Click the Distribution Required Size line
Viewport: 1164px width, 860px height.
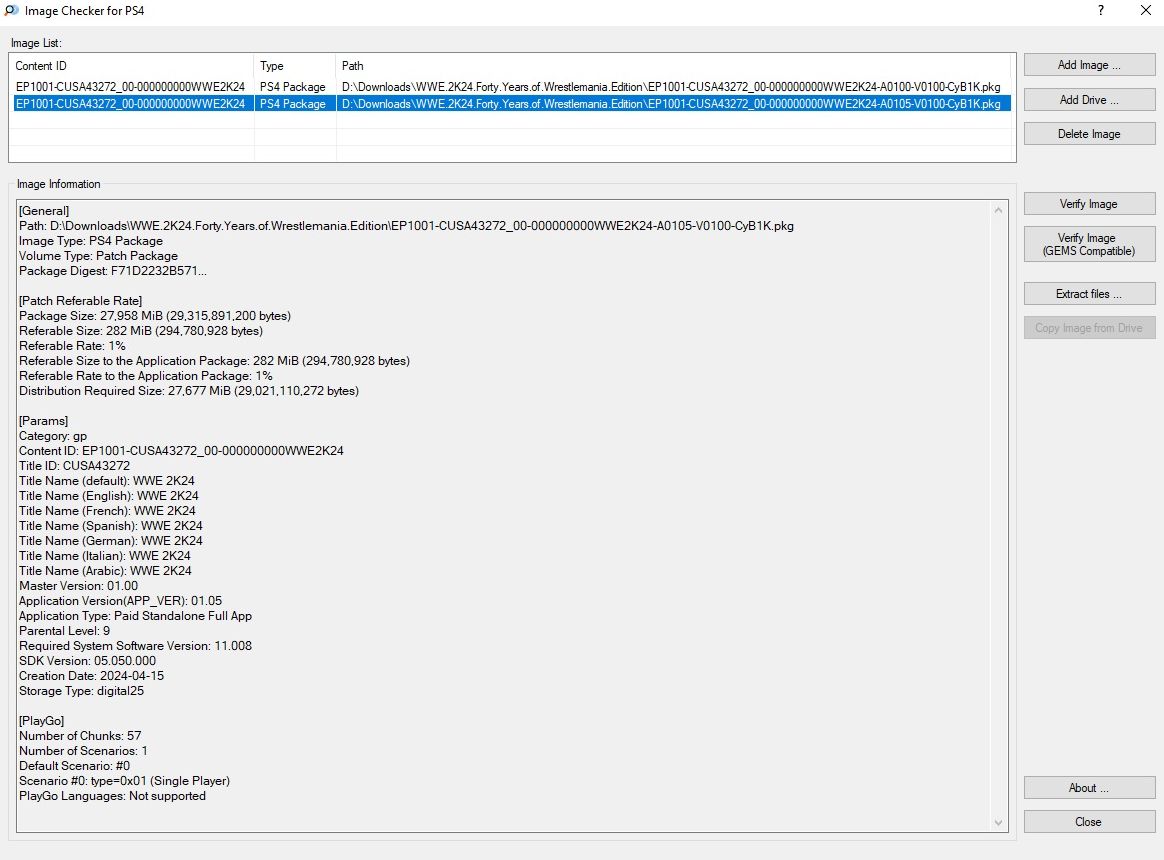click(x=189, y=391)
